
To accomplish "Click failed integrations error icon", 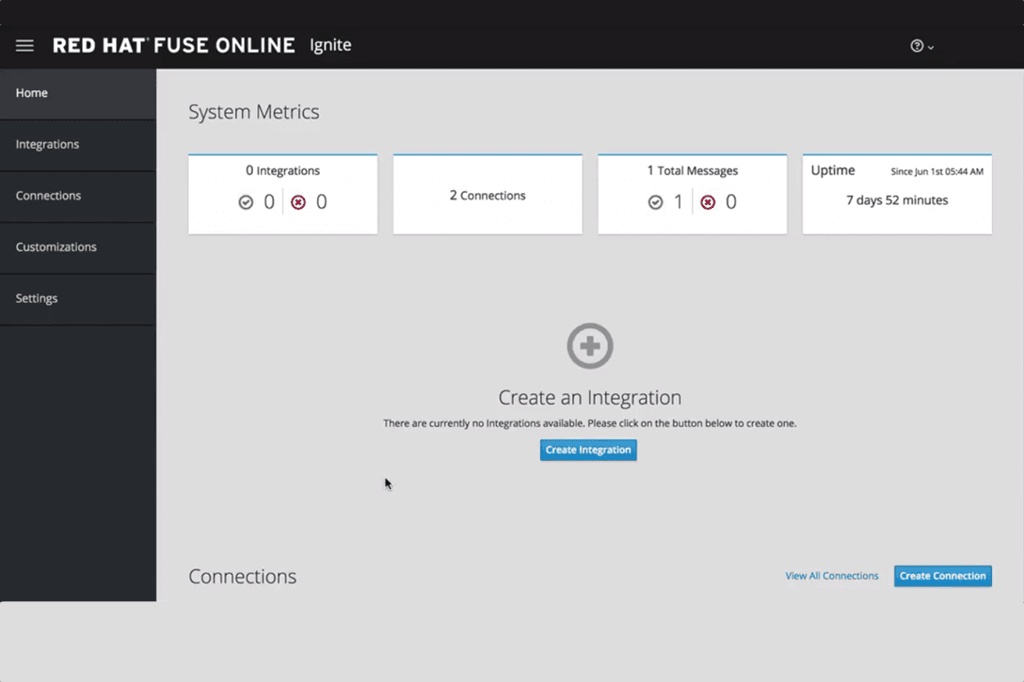I will (298, 203).
